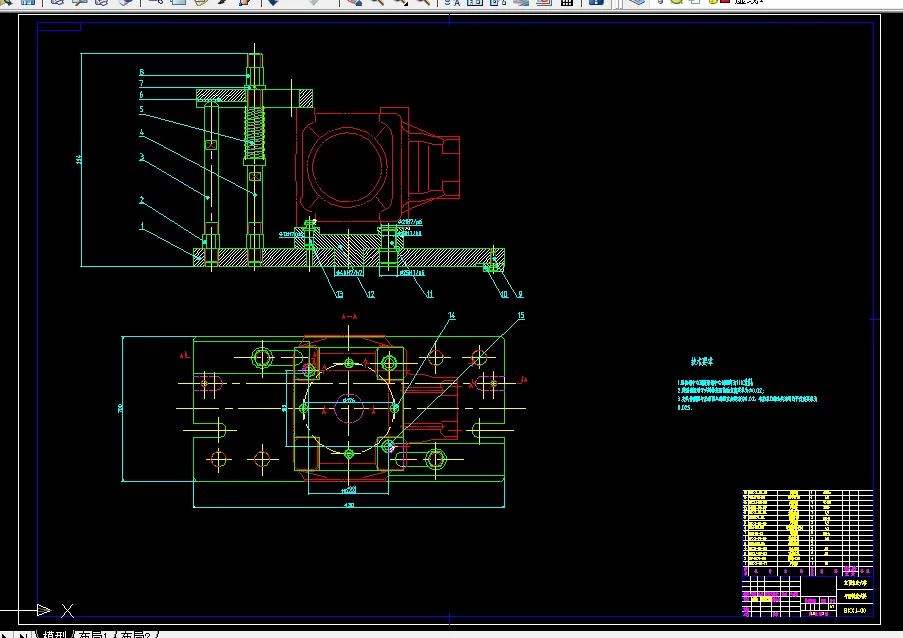
Task: Select part balloon number 1
Action: (142, 226)
